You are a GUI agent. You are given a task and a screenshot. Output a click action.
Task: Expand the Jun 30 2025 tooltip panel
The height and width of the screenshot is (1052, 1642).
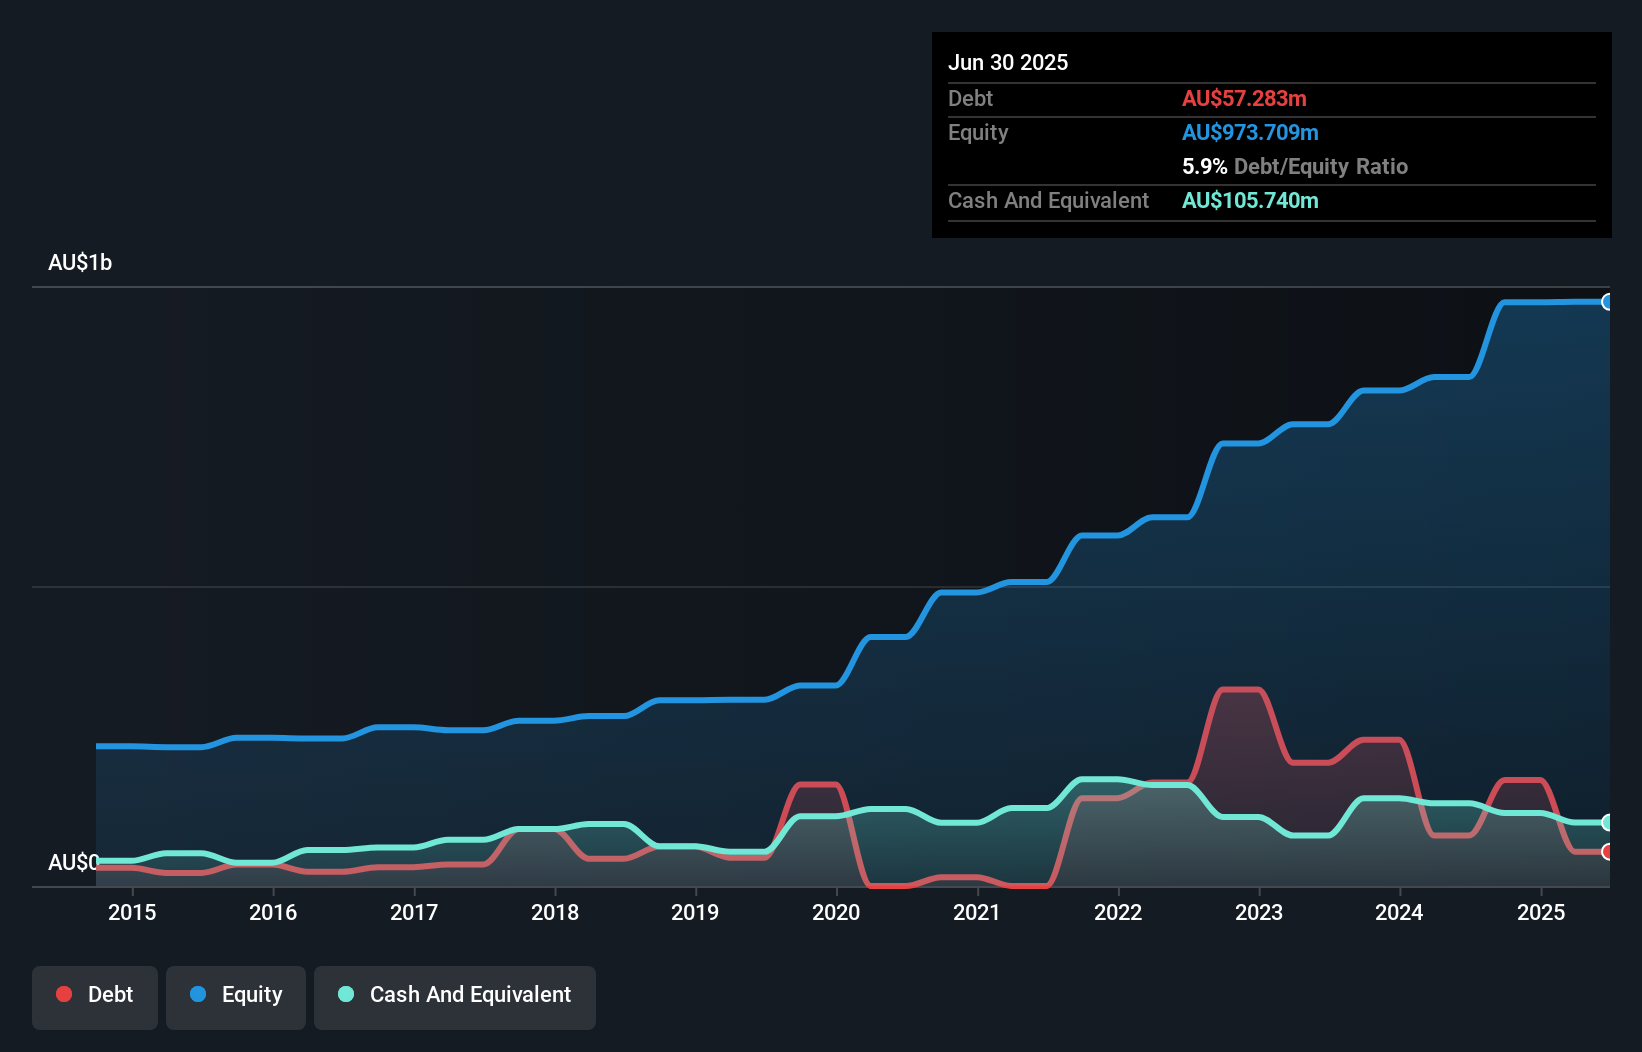1008,62
